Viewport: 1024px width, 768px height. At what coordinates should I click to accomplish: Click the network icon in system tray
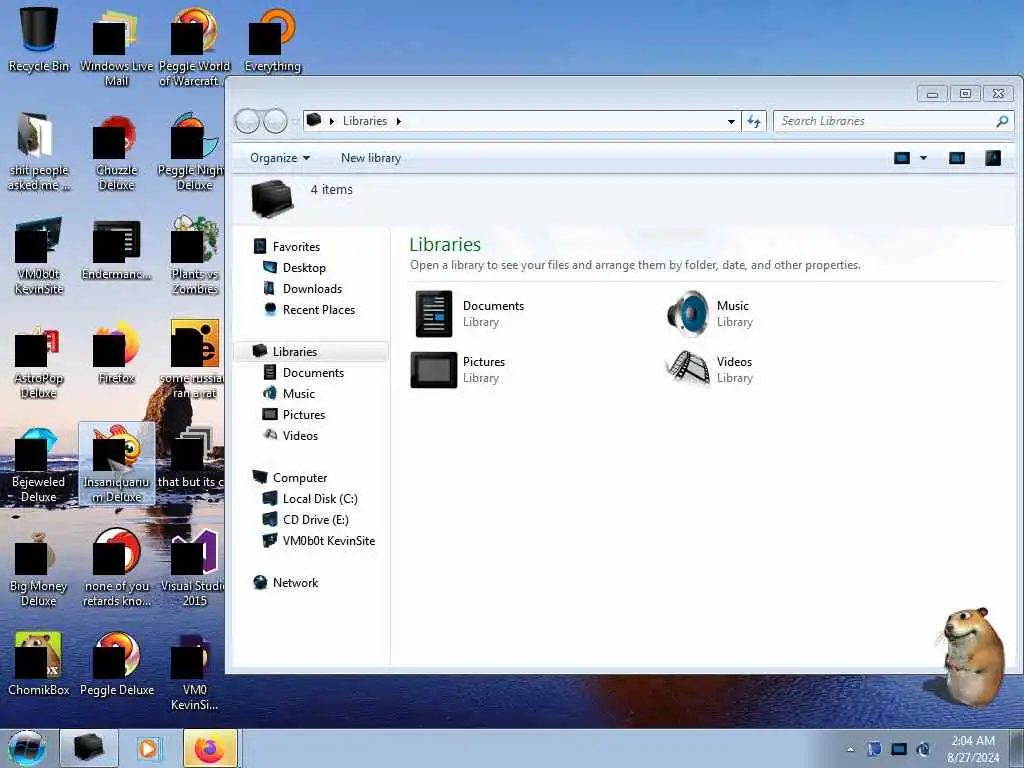899,749
